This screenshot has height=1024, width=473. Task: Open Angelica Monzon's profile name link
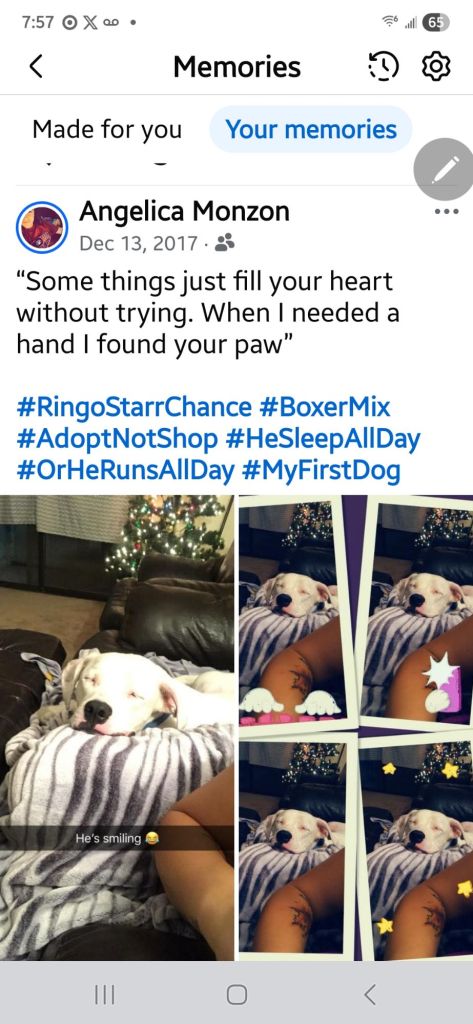(x=184, y=212)
